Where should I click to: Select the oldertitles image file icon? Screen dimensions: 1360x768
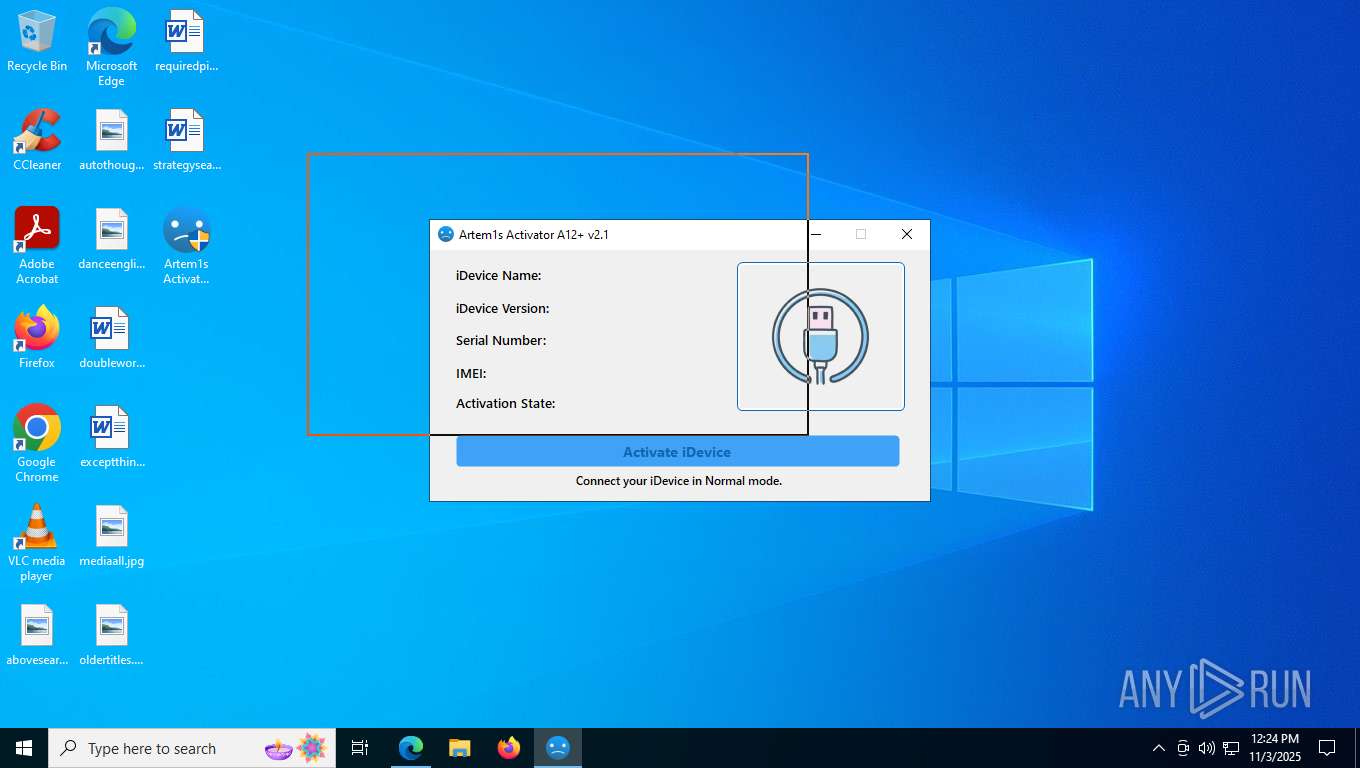click(x=111, y=635)
